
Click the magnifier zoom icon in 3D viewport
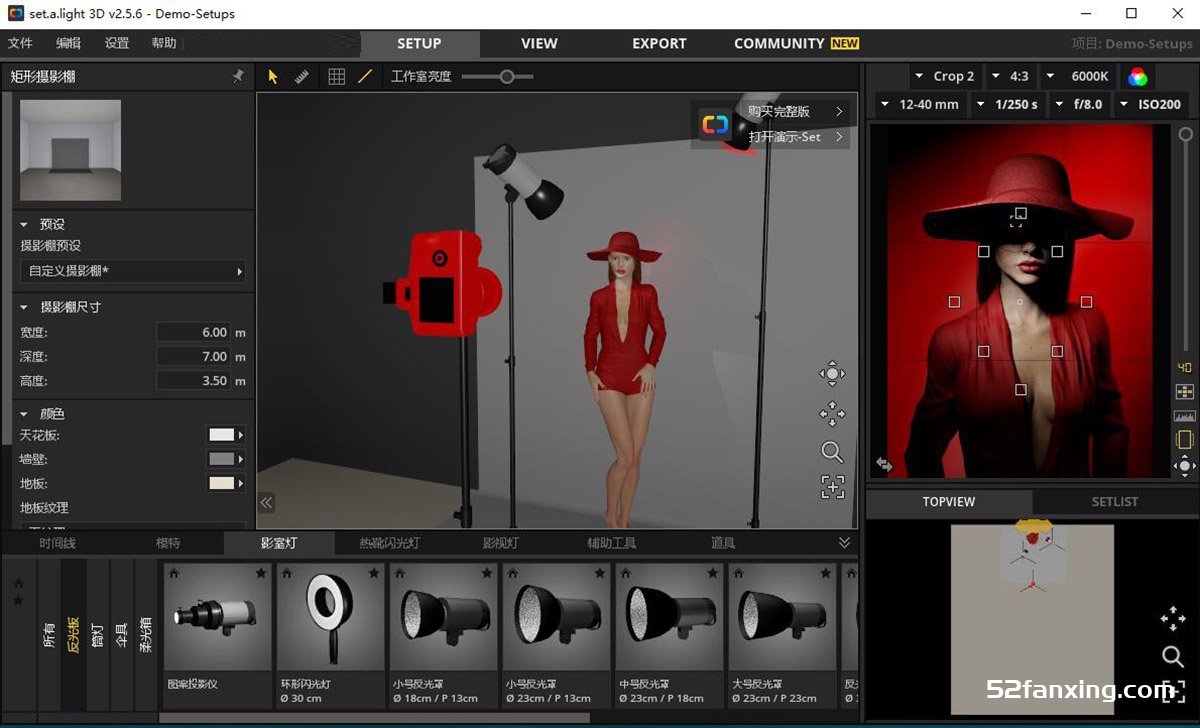(x=832, y=452)
